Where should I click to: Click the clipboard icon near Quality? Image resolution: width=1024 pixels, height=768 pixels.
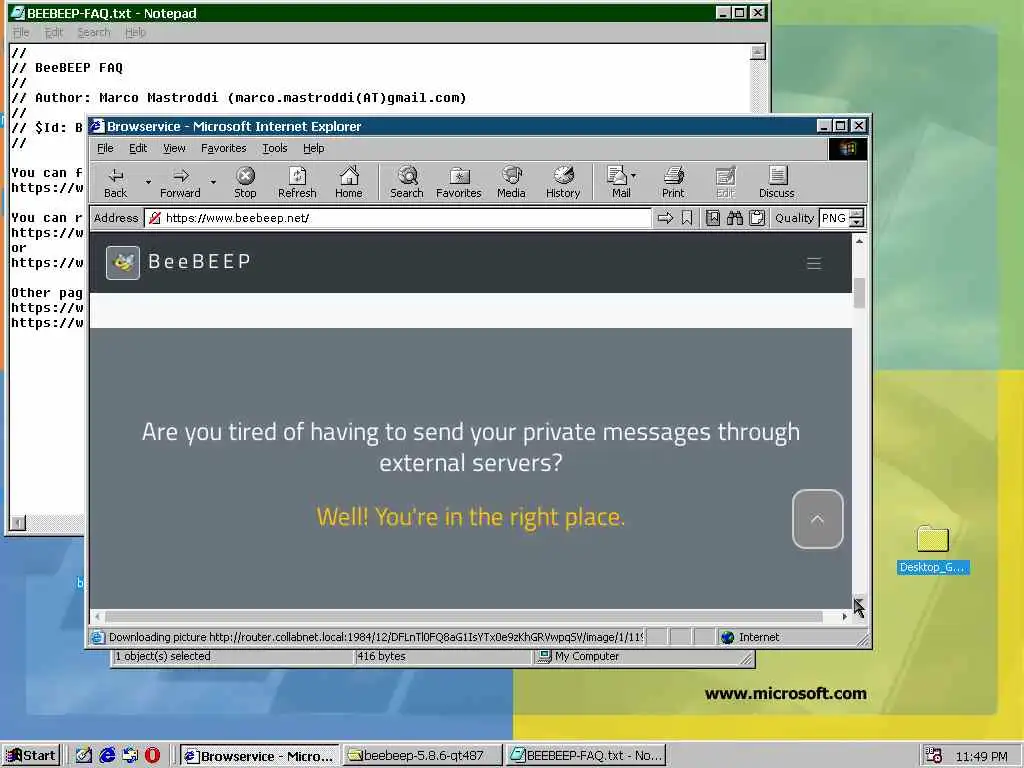[757, 218]
